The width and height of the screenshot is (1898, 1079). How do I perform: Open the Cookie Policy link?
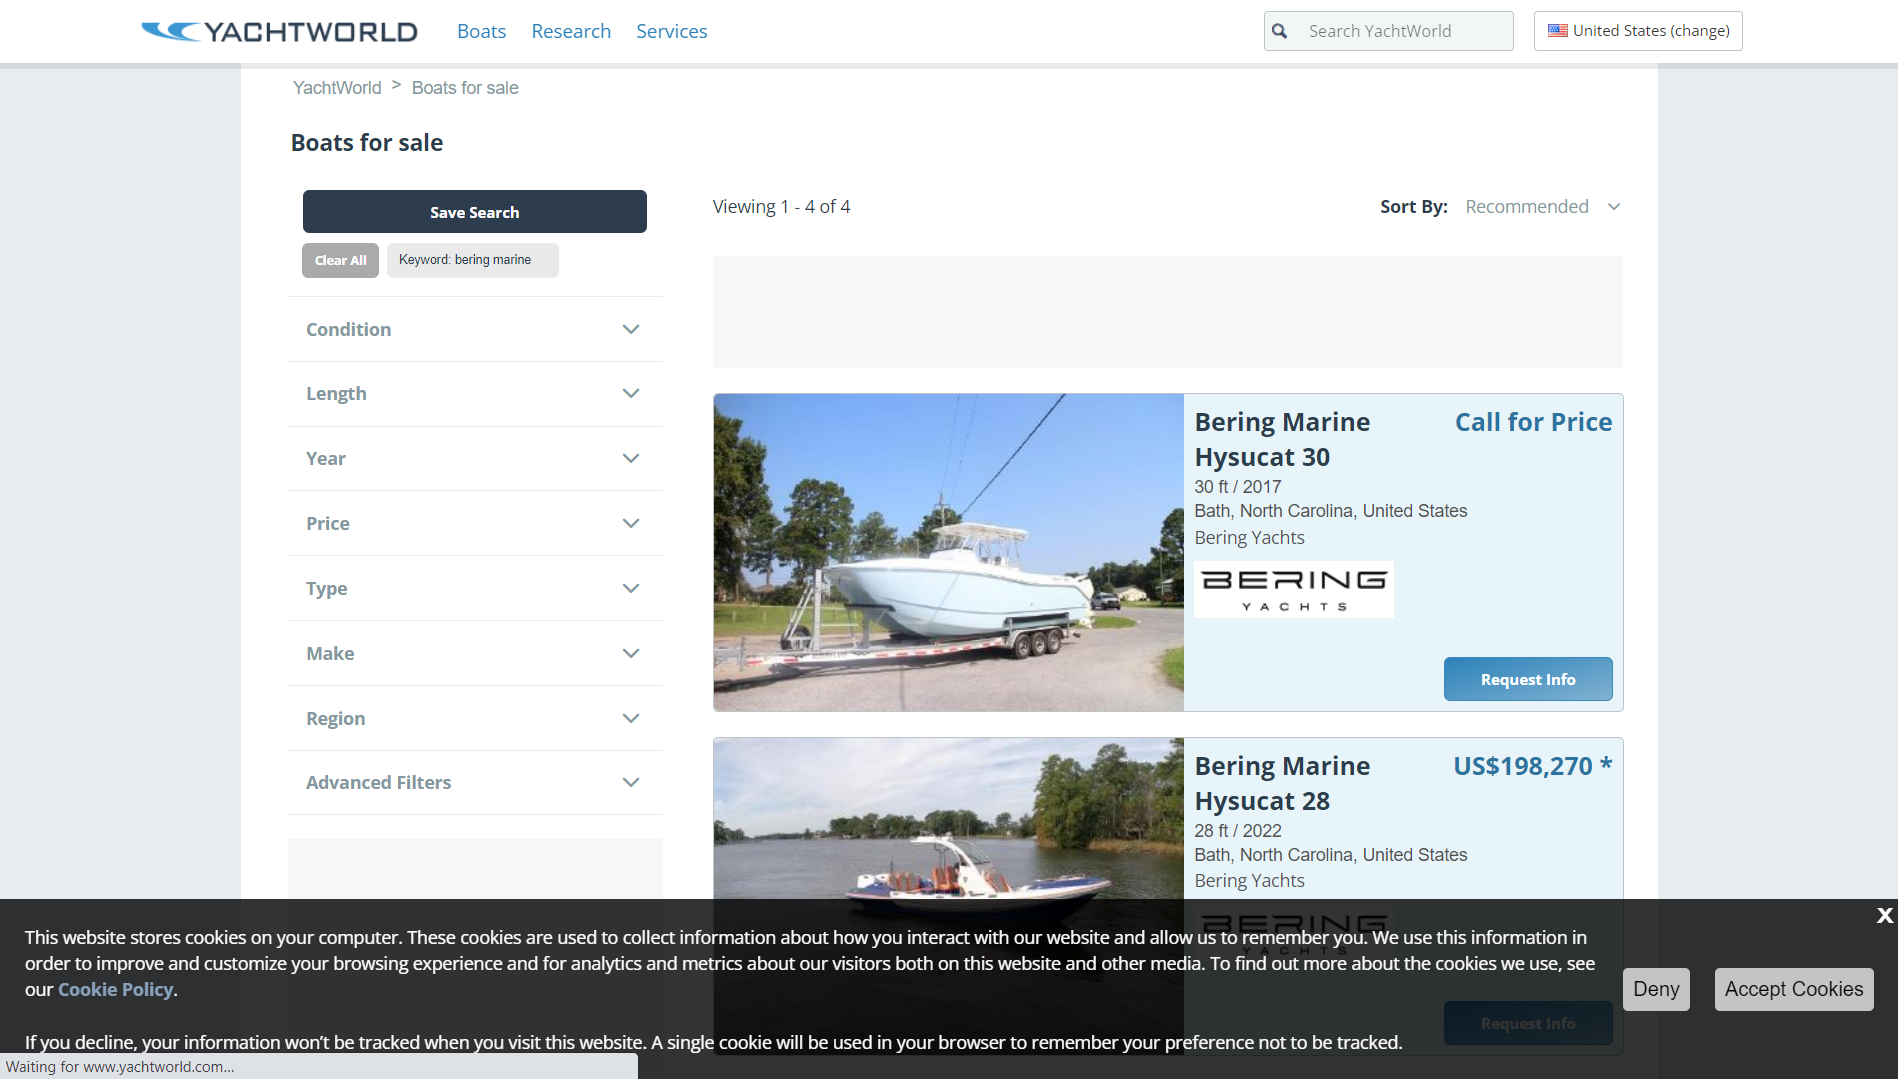pos(115,989)
